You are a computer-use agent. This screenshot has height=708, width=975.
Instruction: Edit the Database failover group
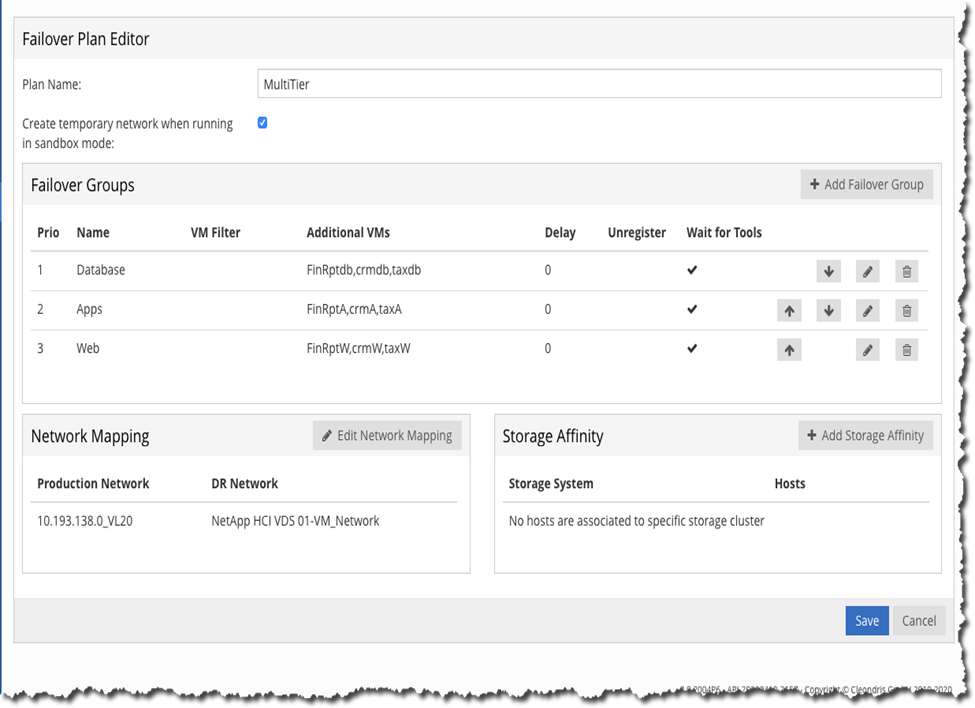pyautogui.click(x=868, y=271)
